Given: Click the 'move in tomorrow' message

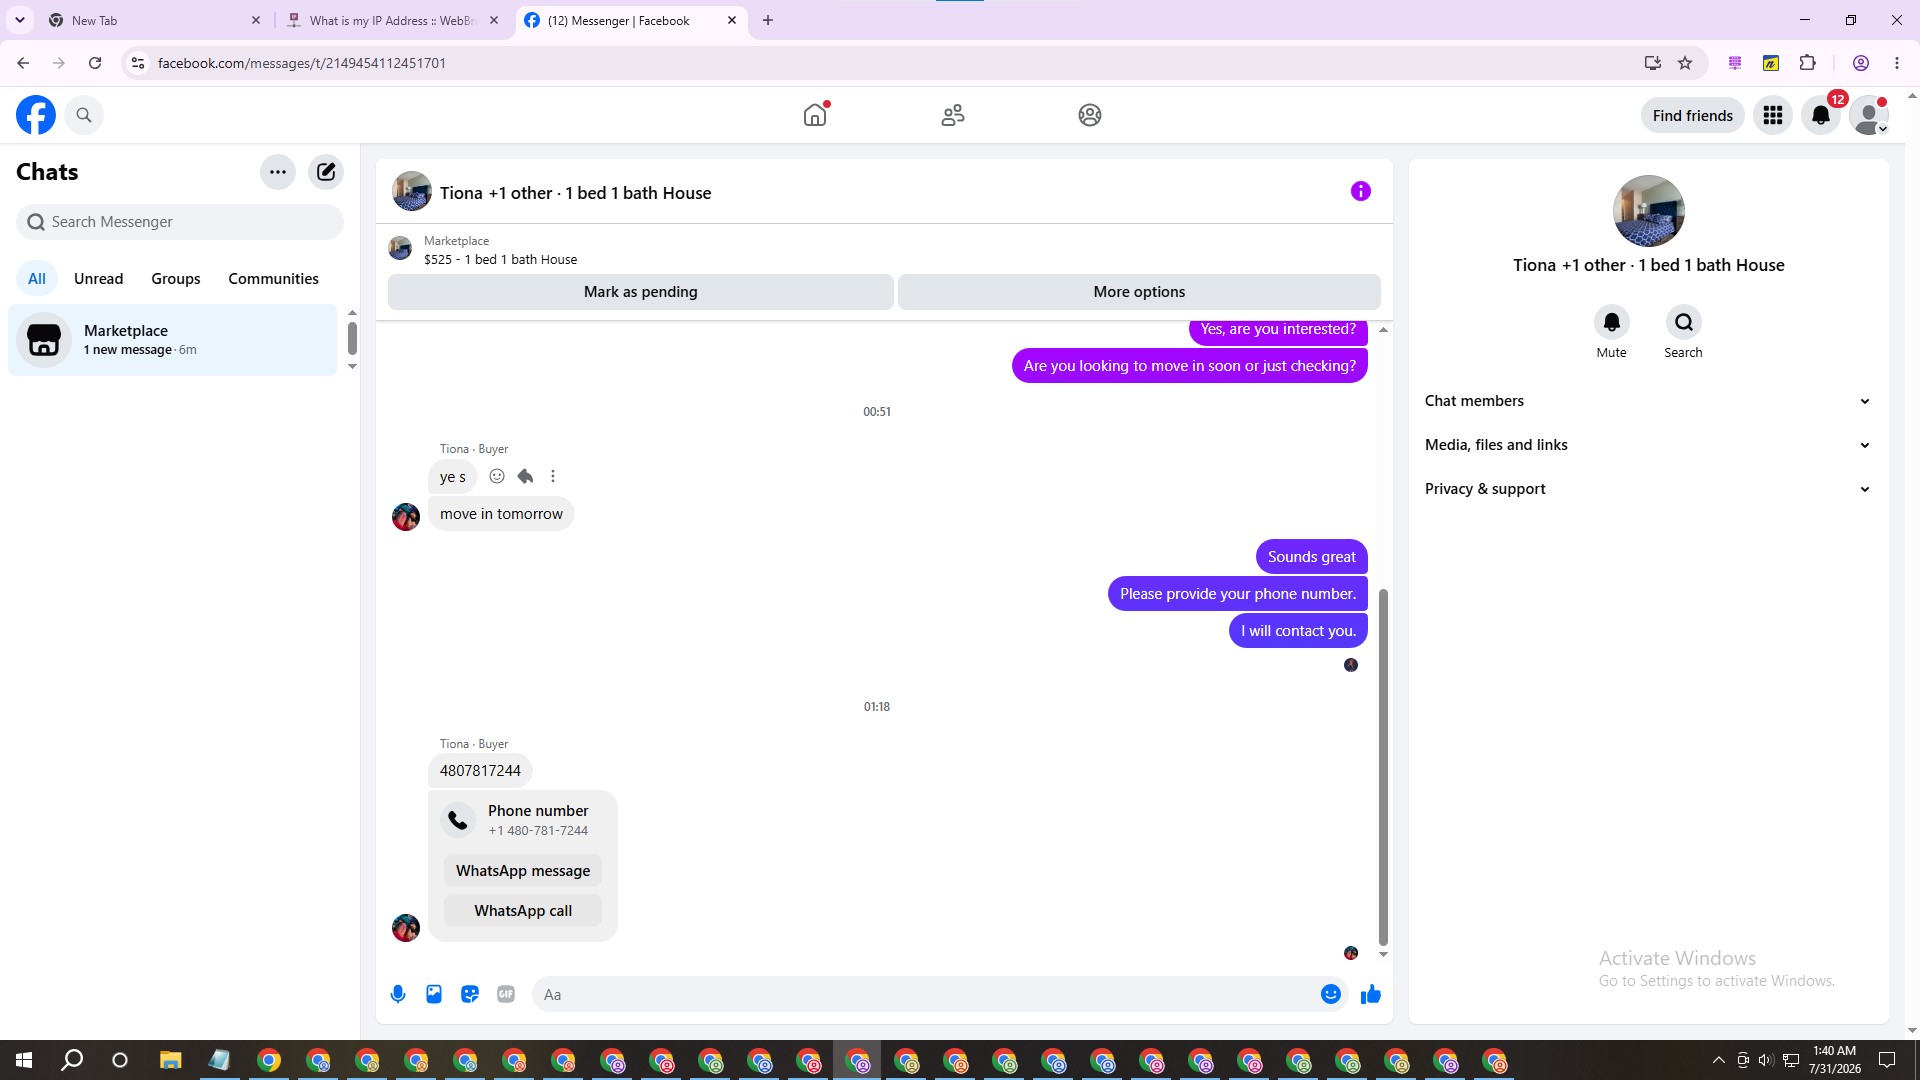Looking at the screenshot, I should (501, 514).
